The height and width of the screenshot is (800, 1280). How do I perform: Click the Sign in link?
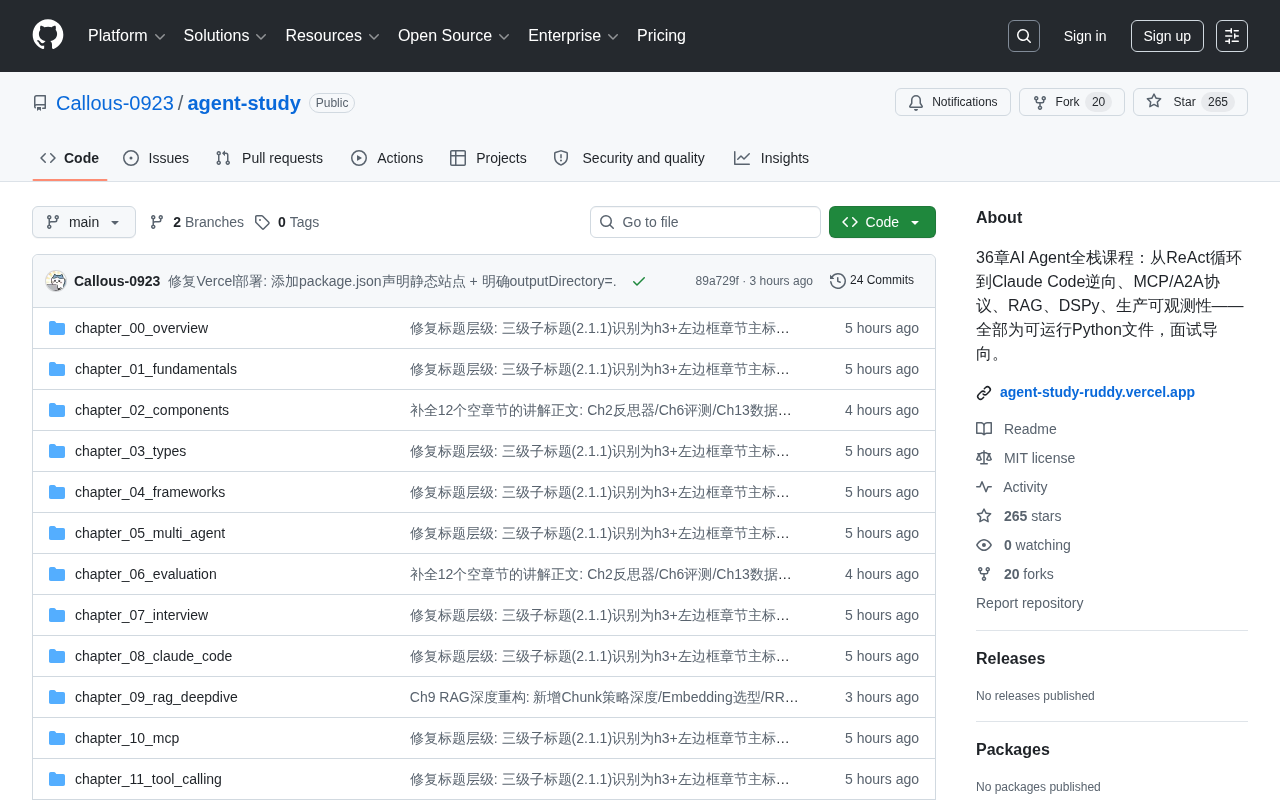point(1085,36)
